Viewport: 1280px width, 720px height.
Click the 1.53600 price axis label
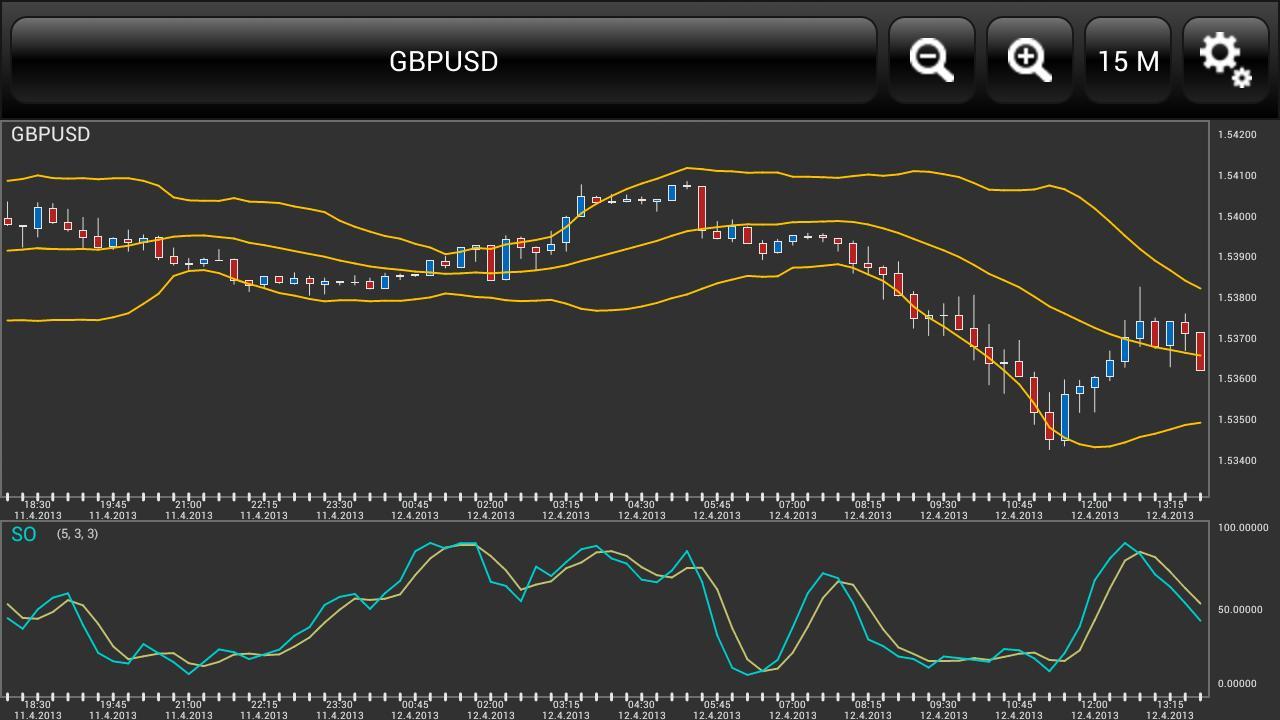1237,379
